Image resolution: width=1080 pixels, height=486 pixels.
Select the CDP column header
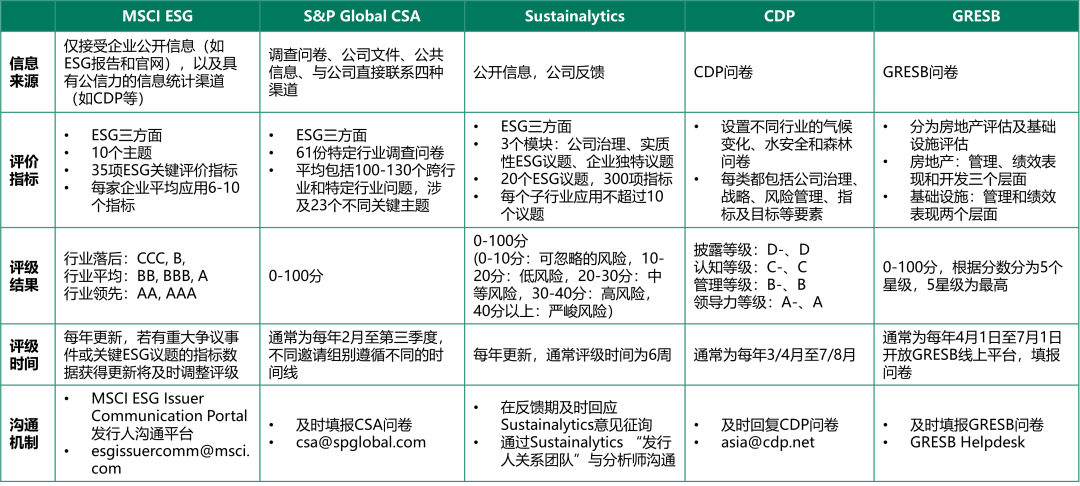point(779,16)
